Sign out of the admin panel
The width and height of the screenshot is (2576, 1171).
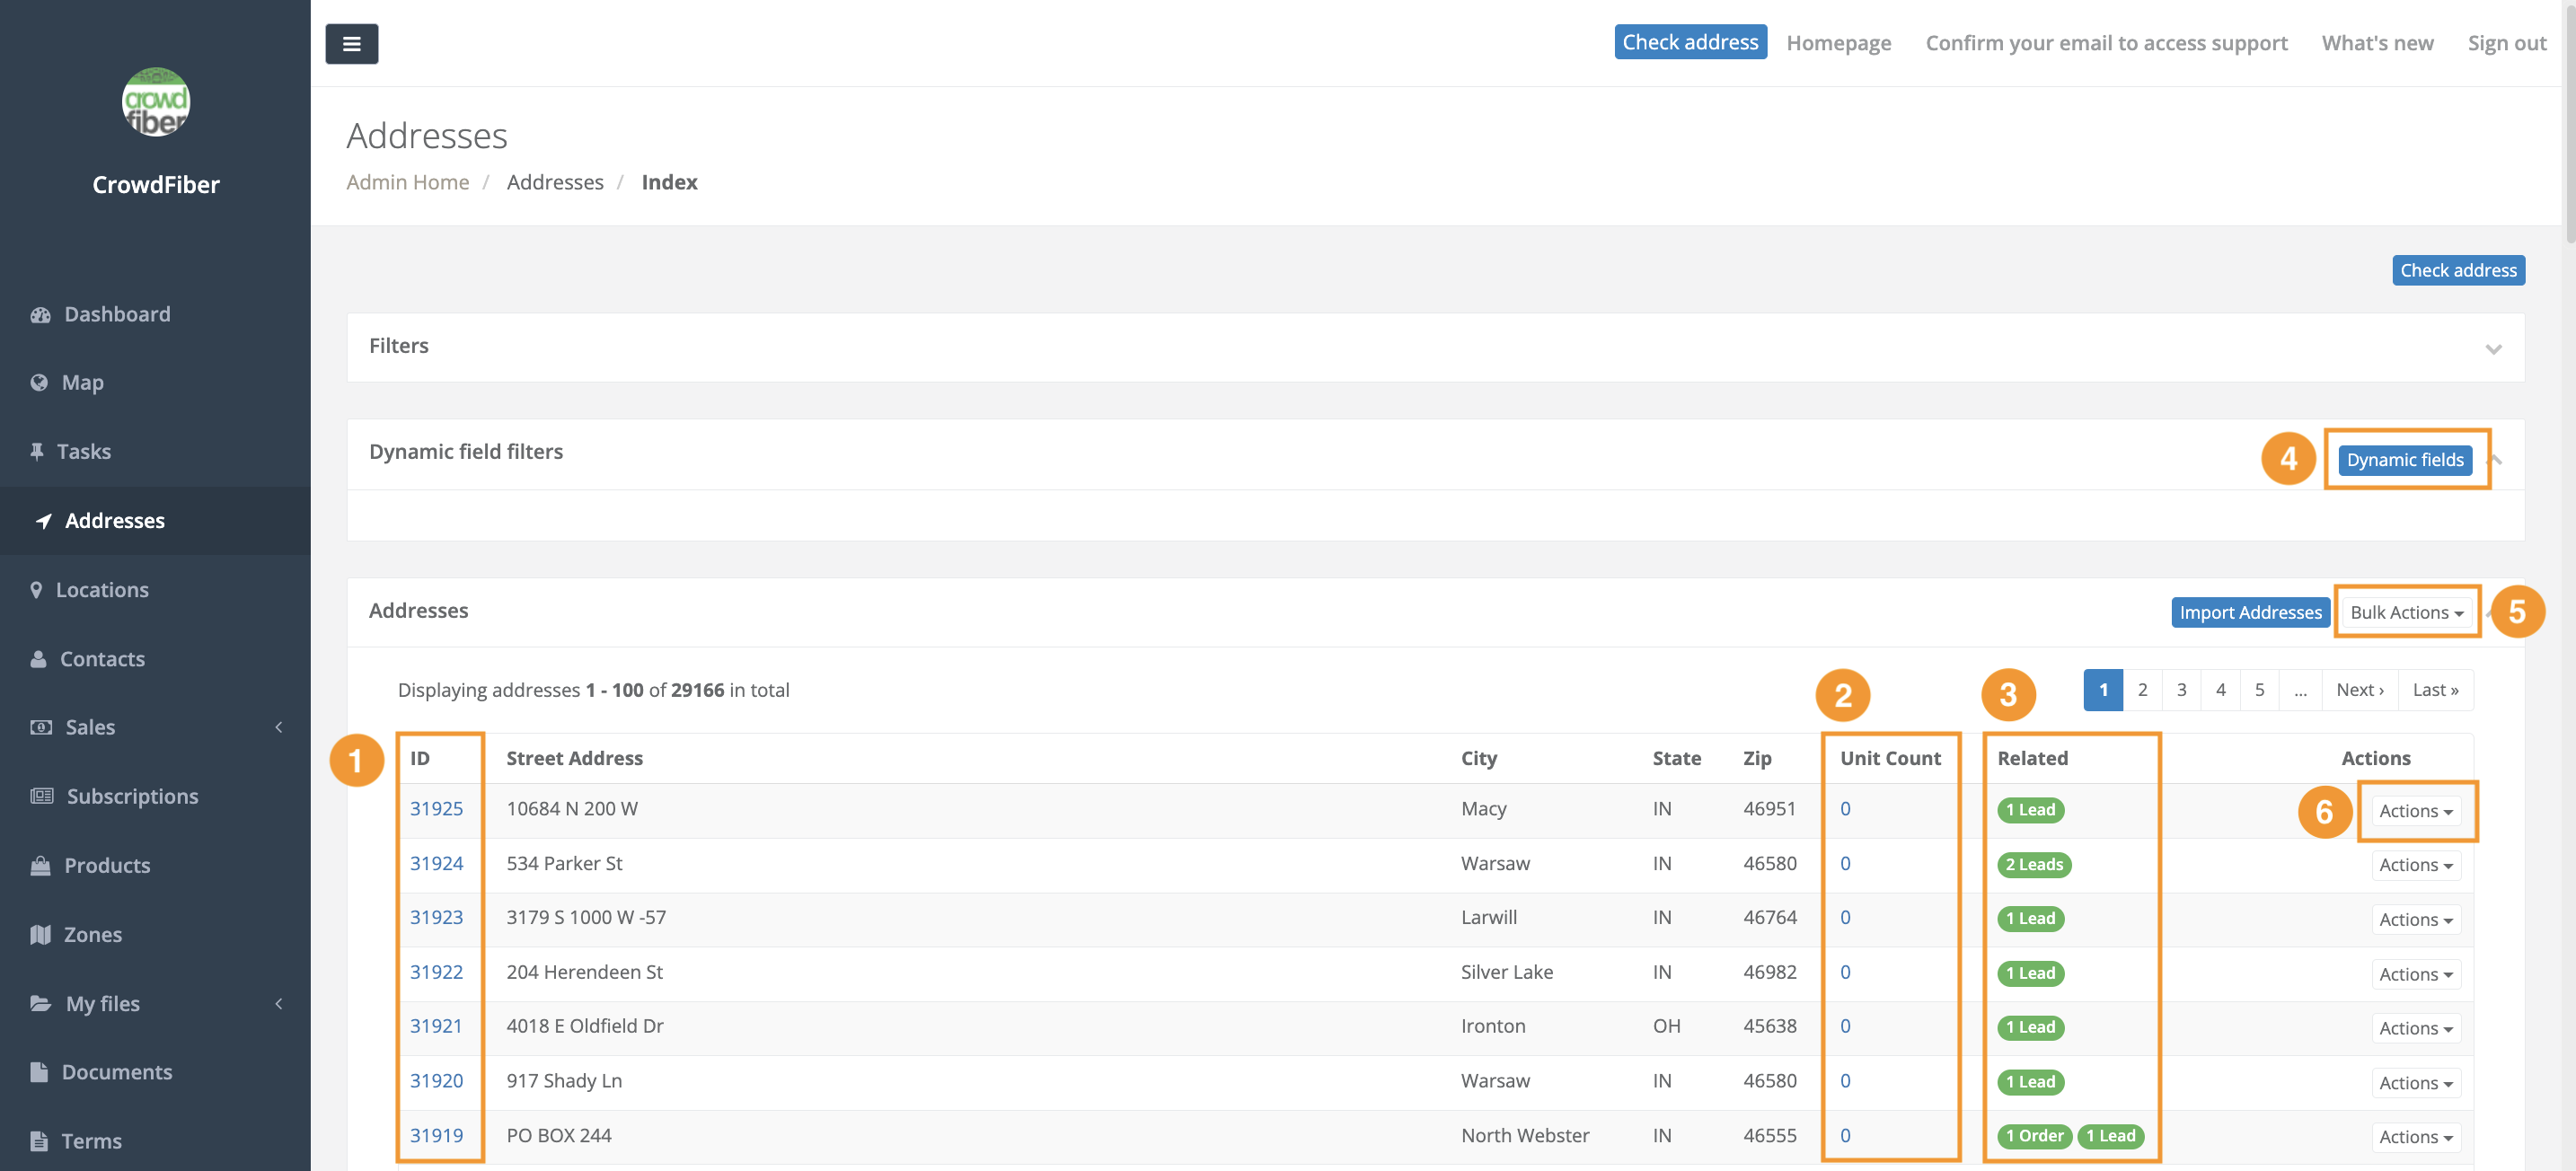2506,42
